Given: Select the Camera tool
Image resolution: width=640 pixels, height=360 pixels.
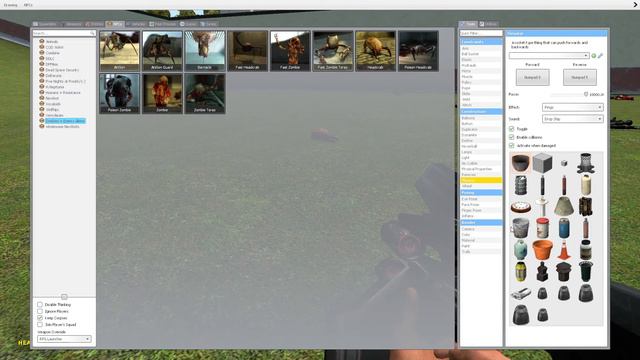Looking at the screenshot, I should tap(481, 229).
